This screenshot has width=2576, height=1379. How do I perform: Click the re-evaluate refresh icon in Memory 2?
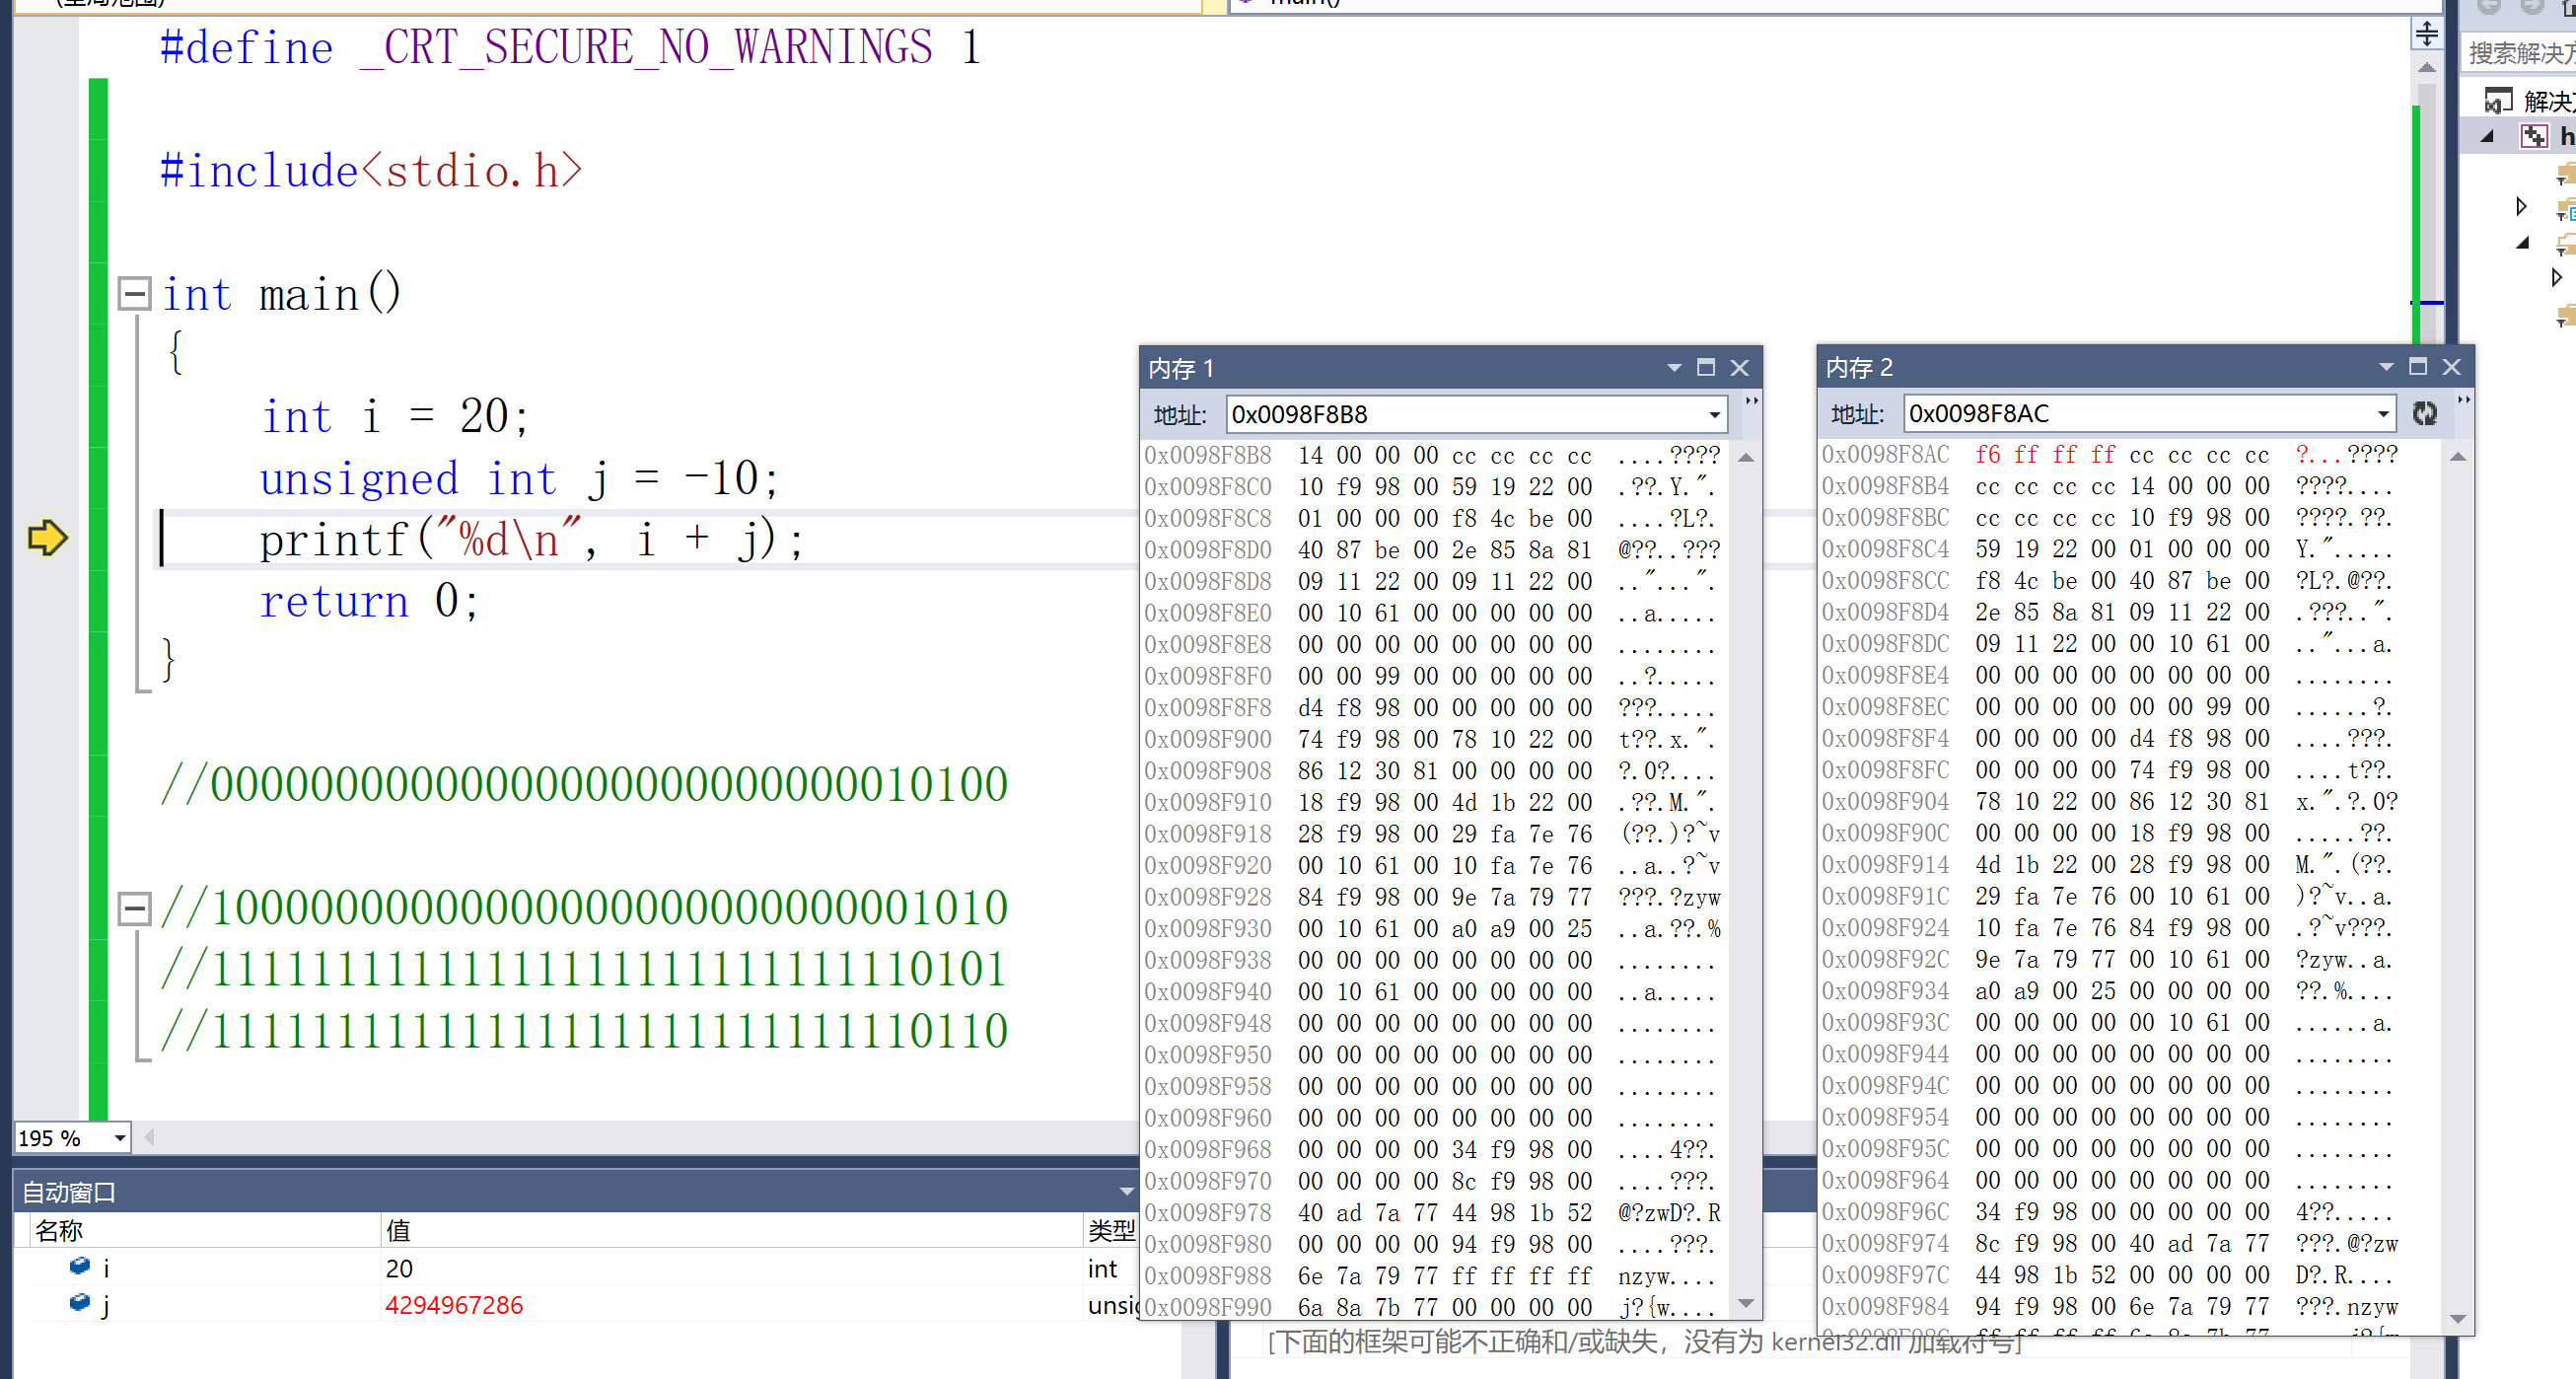[2424, 414]
